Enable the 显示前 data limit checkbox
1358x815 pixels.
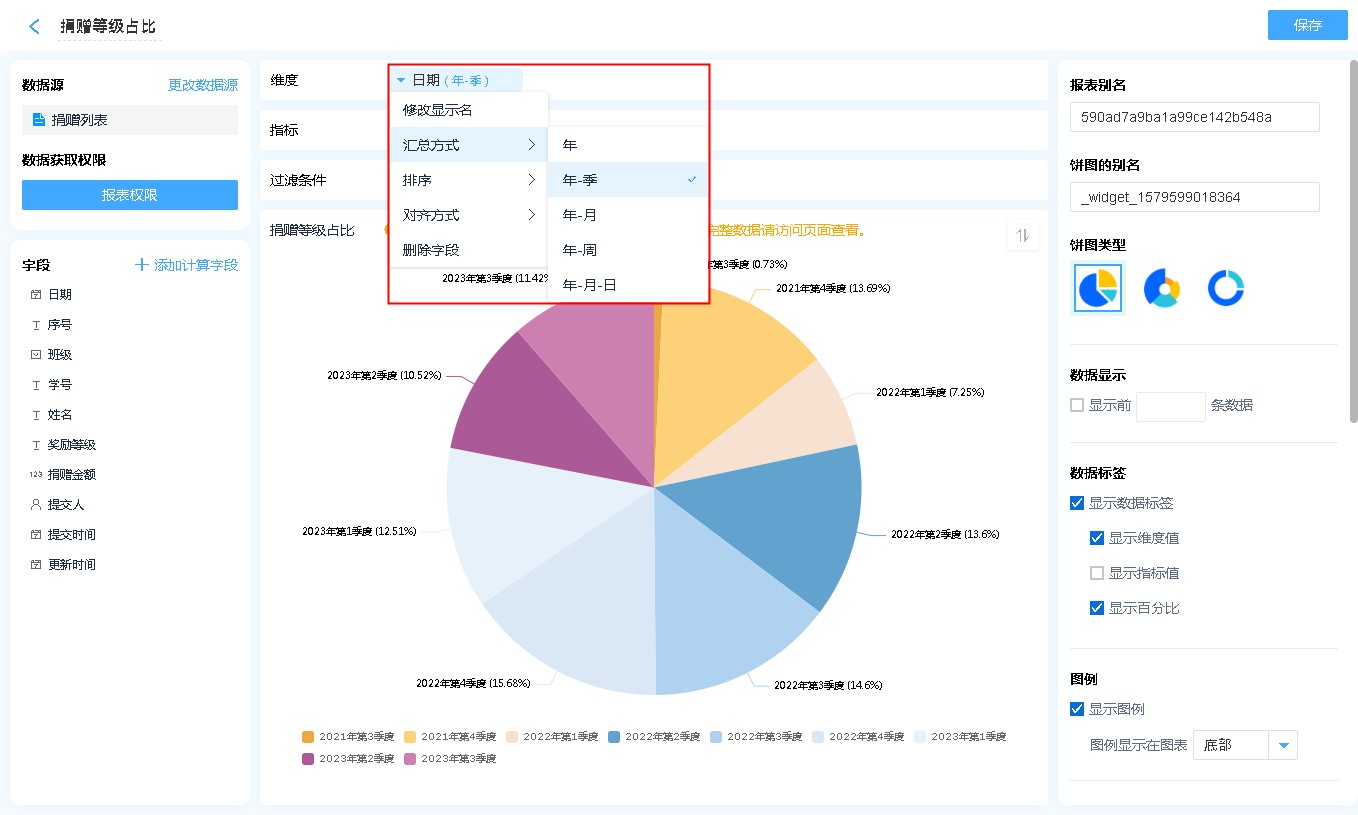point(1077,405)
